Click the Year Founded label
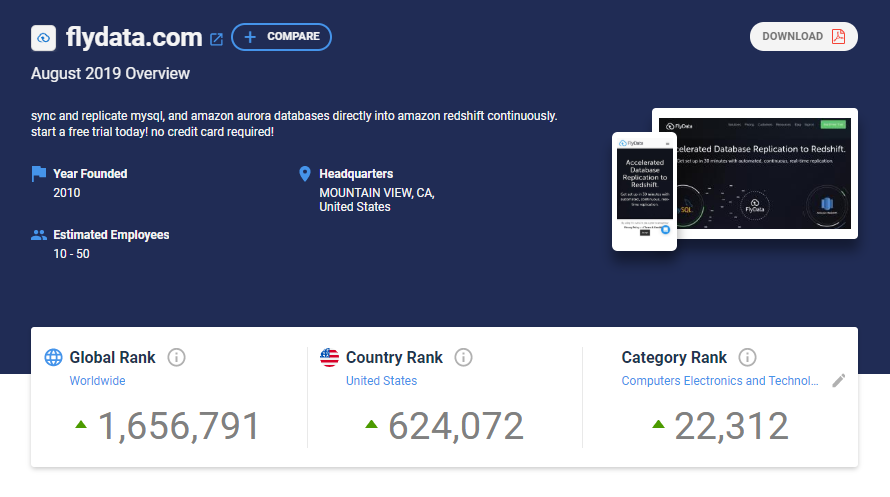The image size is (890, 497). click(x=90, y=174)
